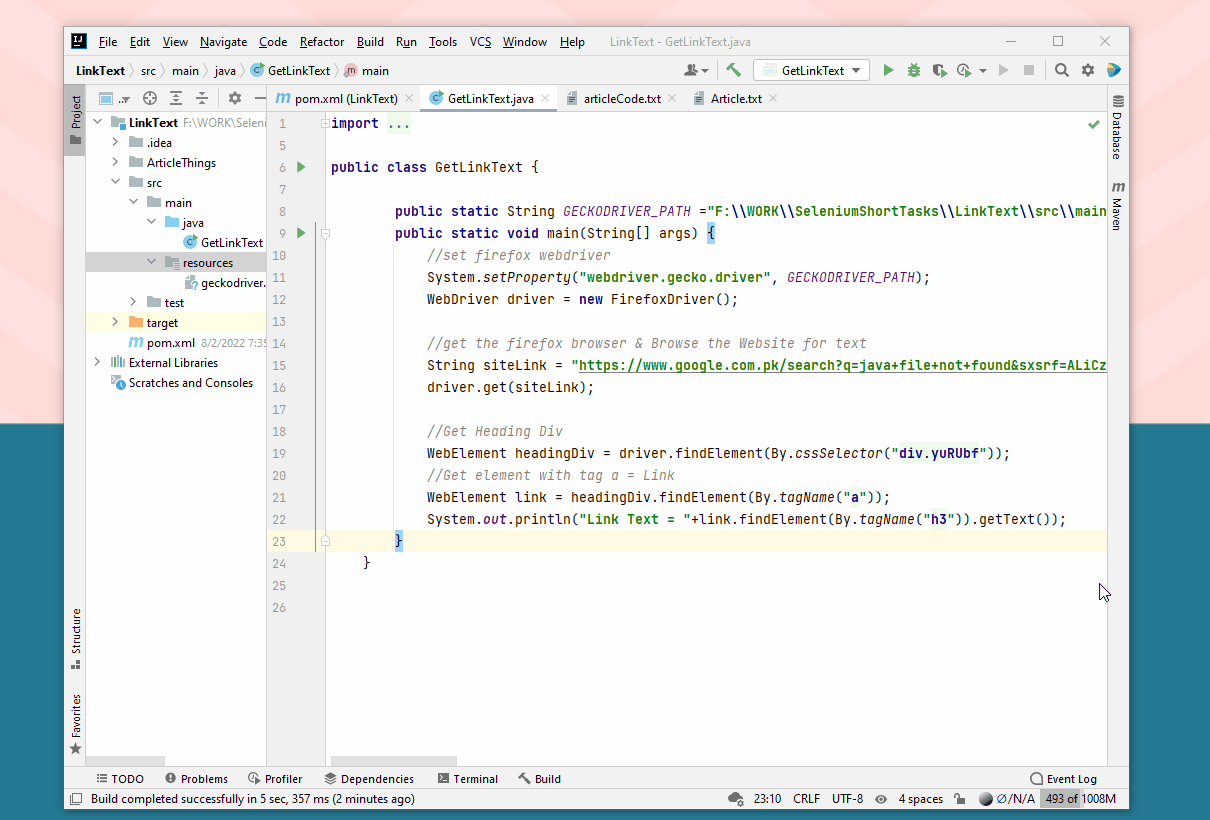Viewport: 1210px width, 820px height.
Task: Select opened file with the locate target icon
Action: click(x=150, y=98)
